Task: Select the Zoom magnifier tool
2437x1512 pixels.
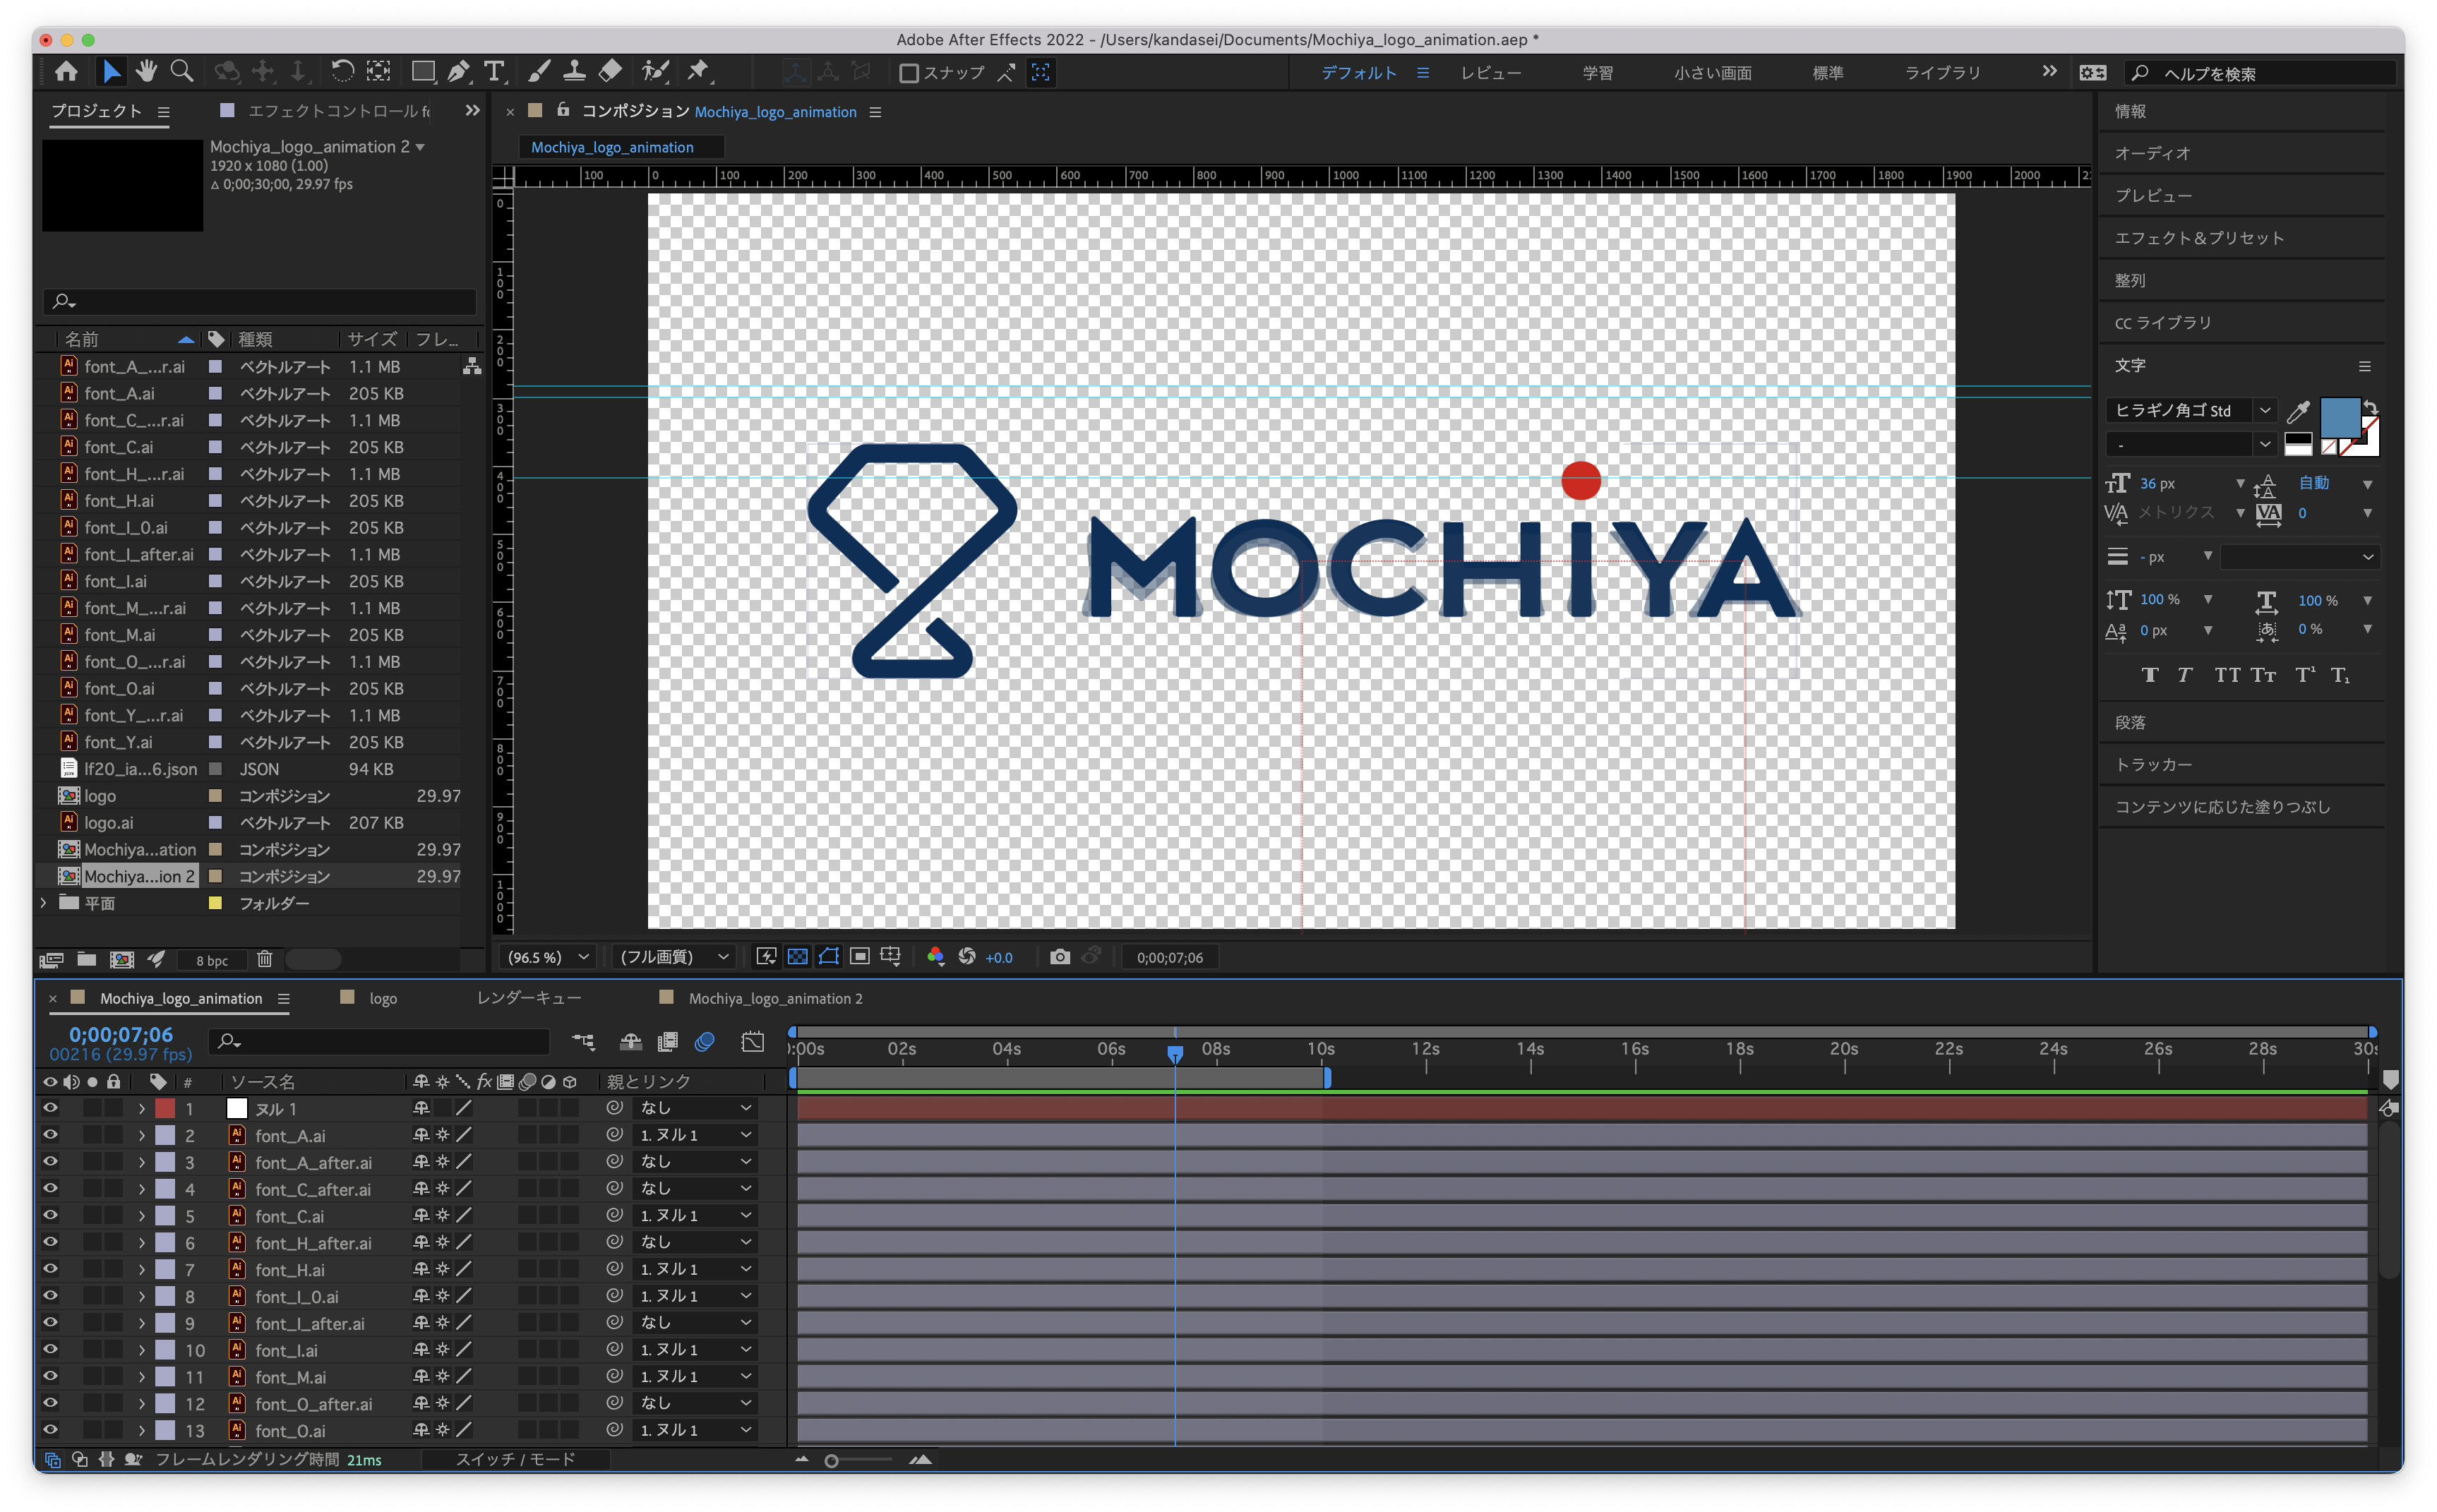Action: (181, 72)
